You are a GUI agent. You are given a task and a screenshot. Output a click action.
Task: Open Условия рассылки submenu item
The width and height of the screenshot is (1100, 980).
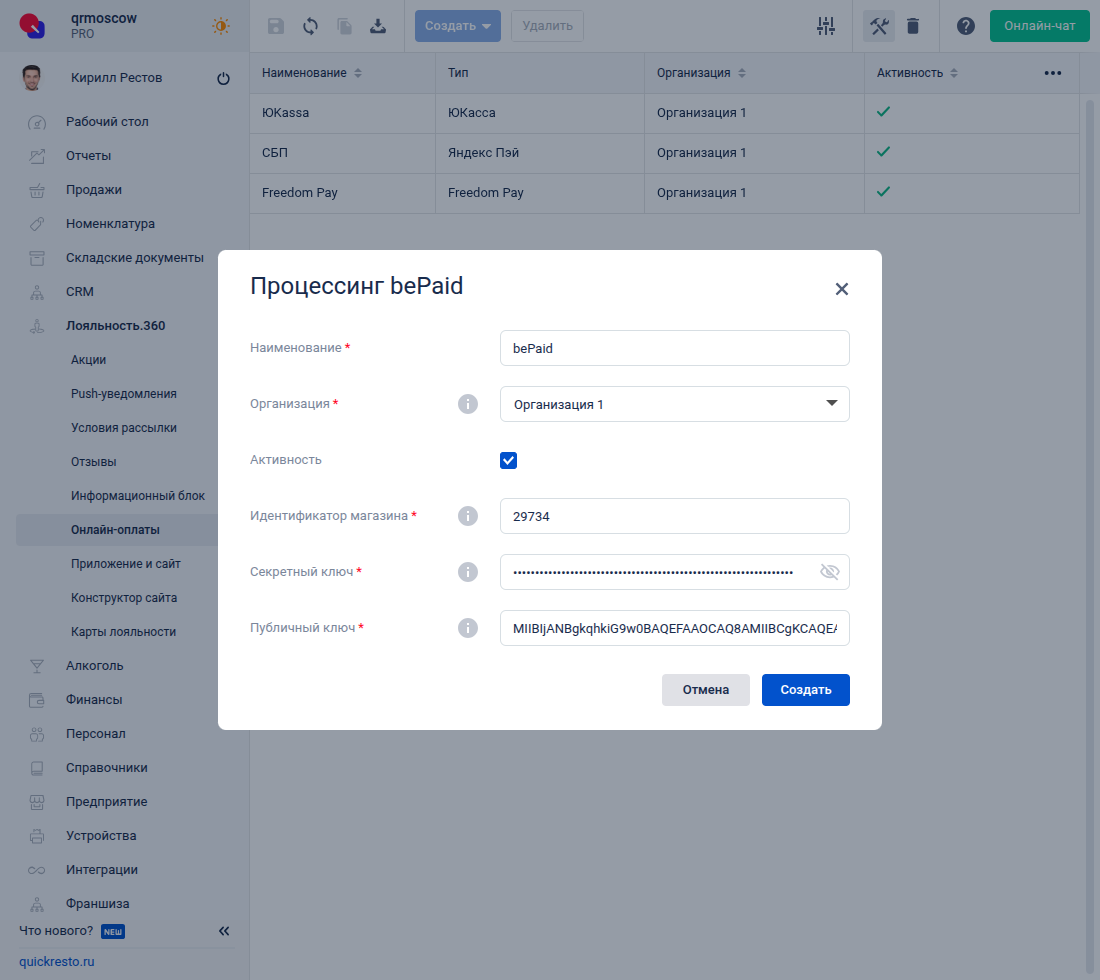(123, 428)
